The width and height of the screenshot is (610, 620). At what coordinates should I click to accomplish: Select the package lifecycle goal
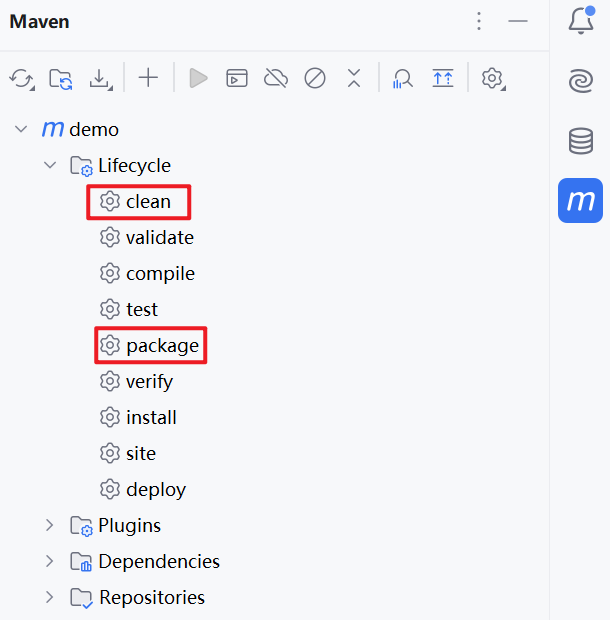149,346
